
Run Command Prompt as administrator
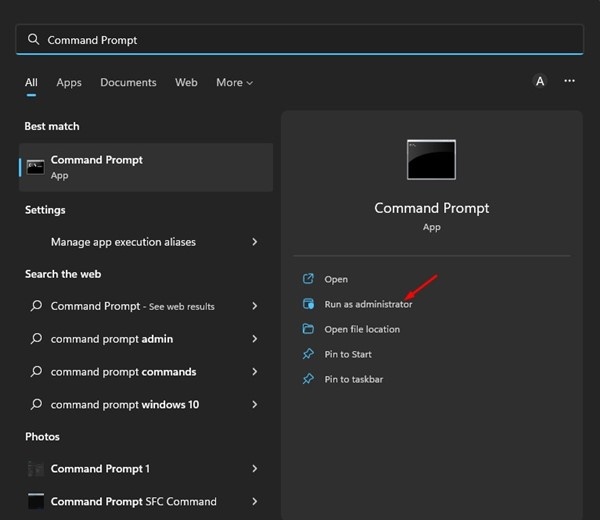point(368,304)
